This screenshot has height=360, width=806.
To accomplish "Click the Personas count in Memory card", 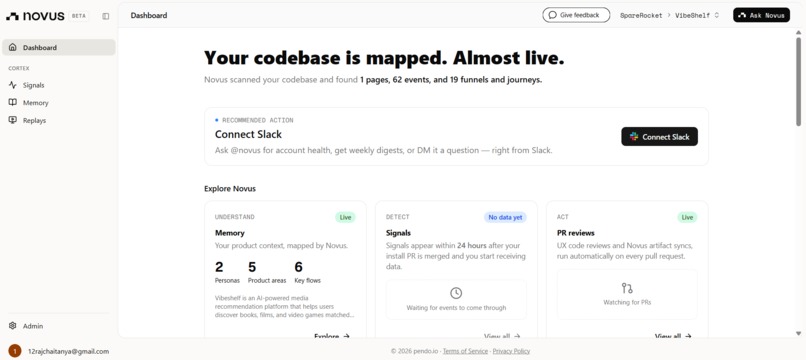I will (x=219, y=267).
